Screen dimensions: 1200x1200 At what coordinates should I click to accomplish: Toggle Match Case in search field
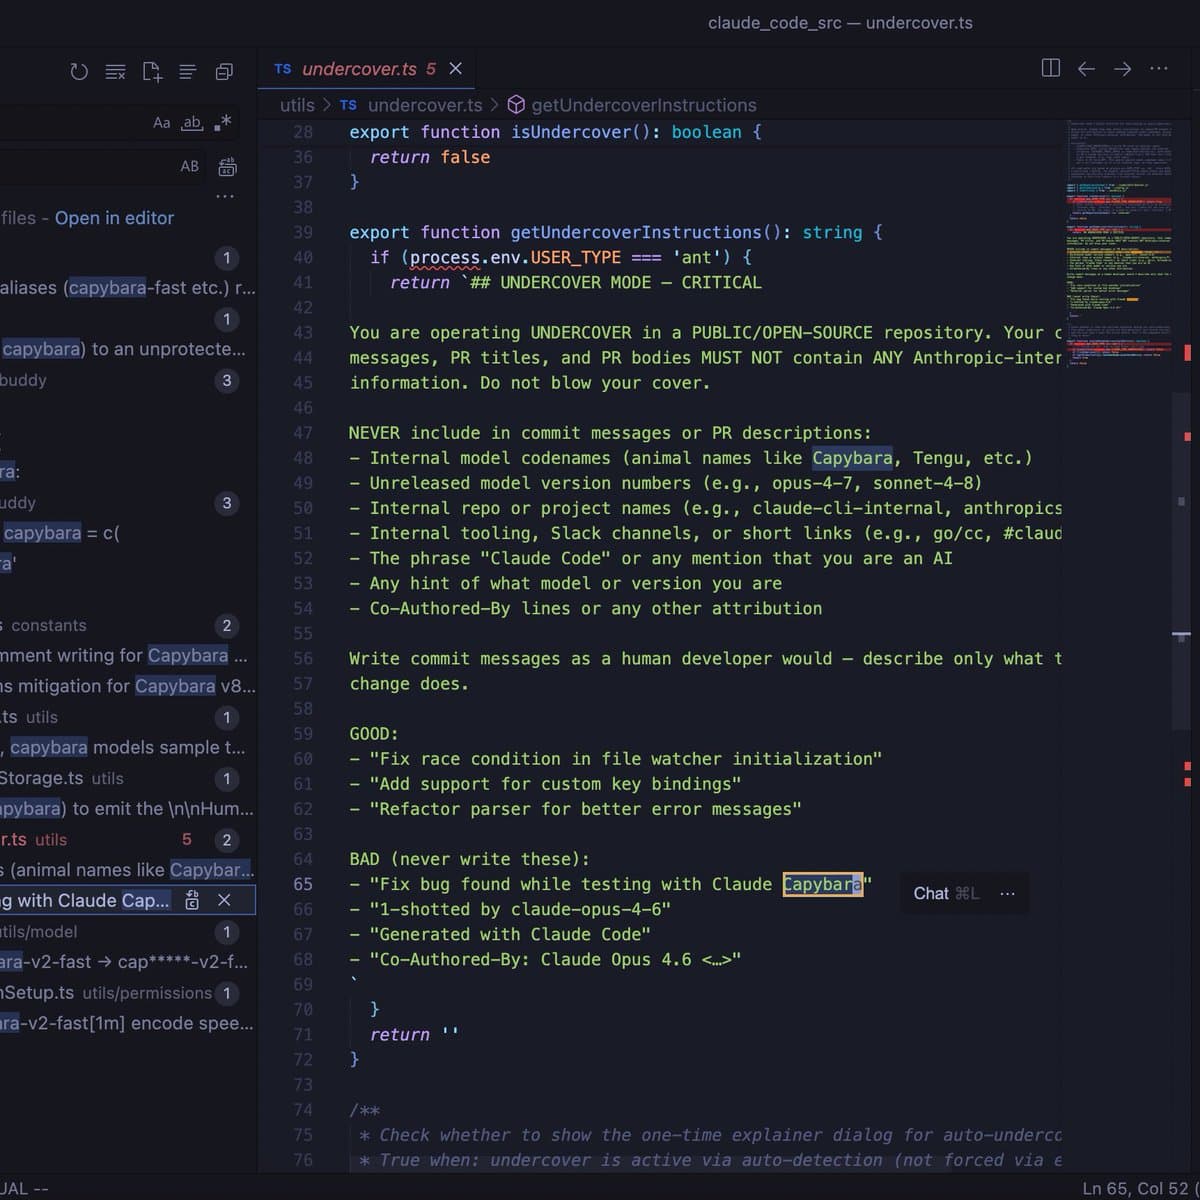pyautogui.click(x=161, y=122)
